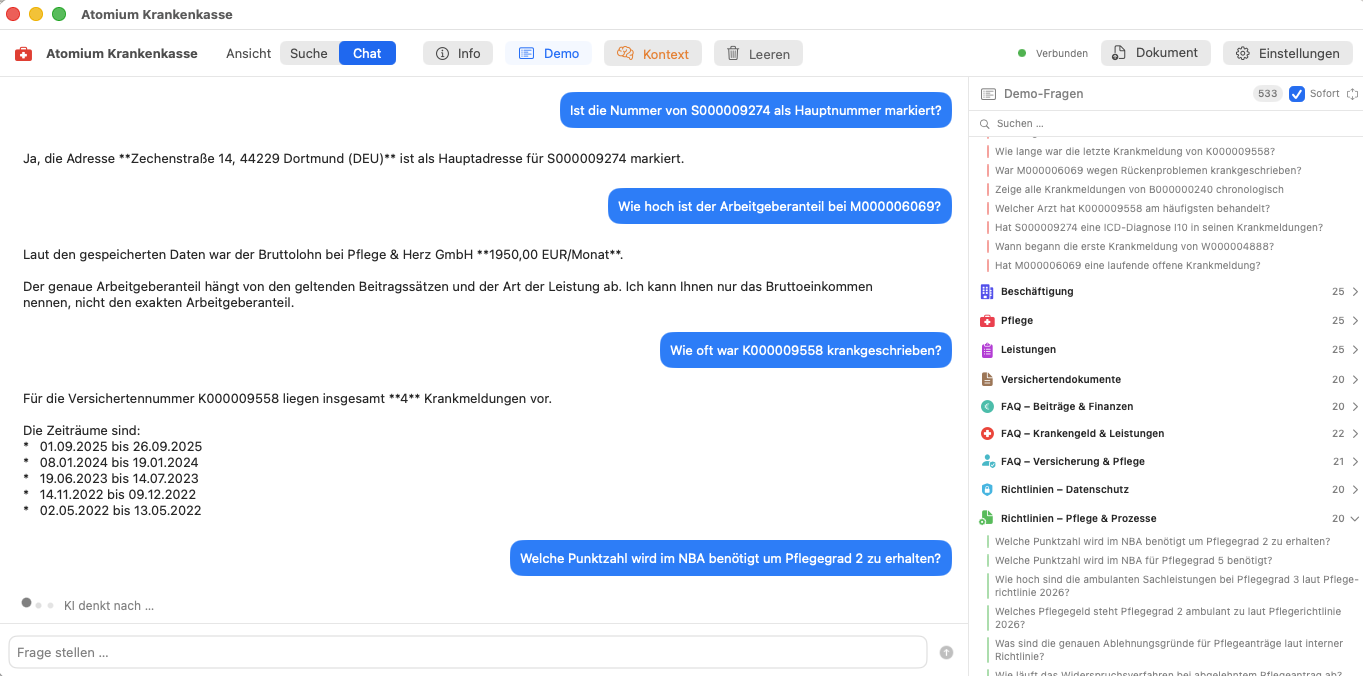Expand the Versichertendokumente chevron
Viewport: 1363px width, 676px height.
pyautogui.click(x=1355, y=380)
